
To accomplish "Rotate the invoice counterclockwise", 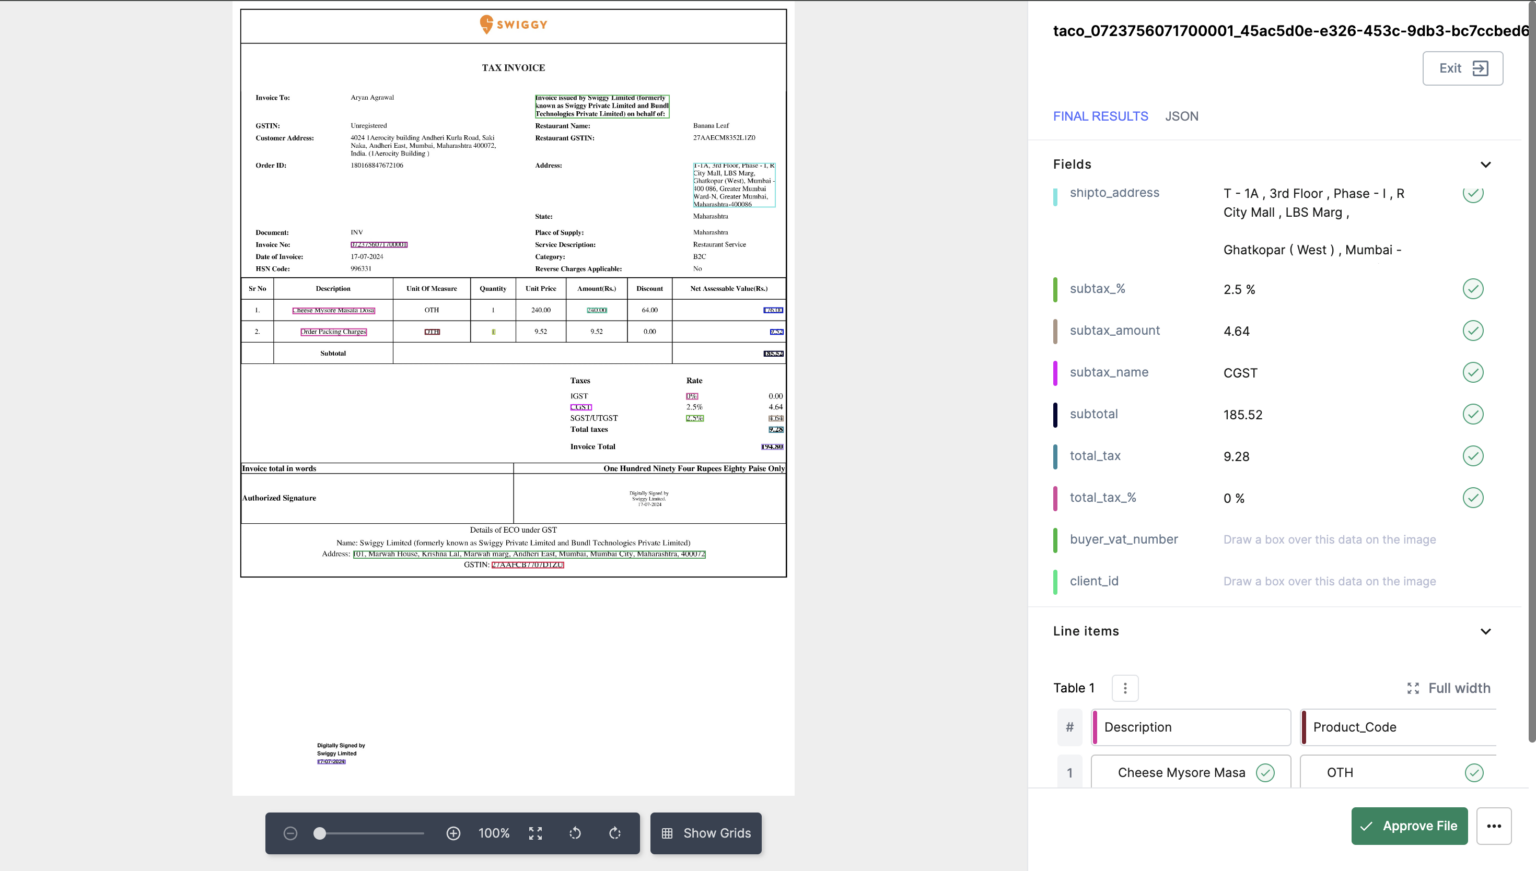I will coord(575,833).
